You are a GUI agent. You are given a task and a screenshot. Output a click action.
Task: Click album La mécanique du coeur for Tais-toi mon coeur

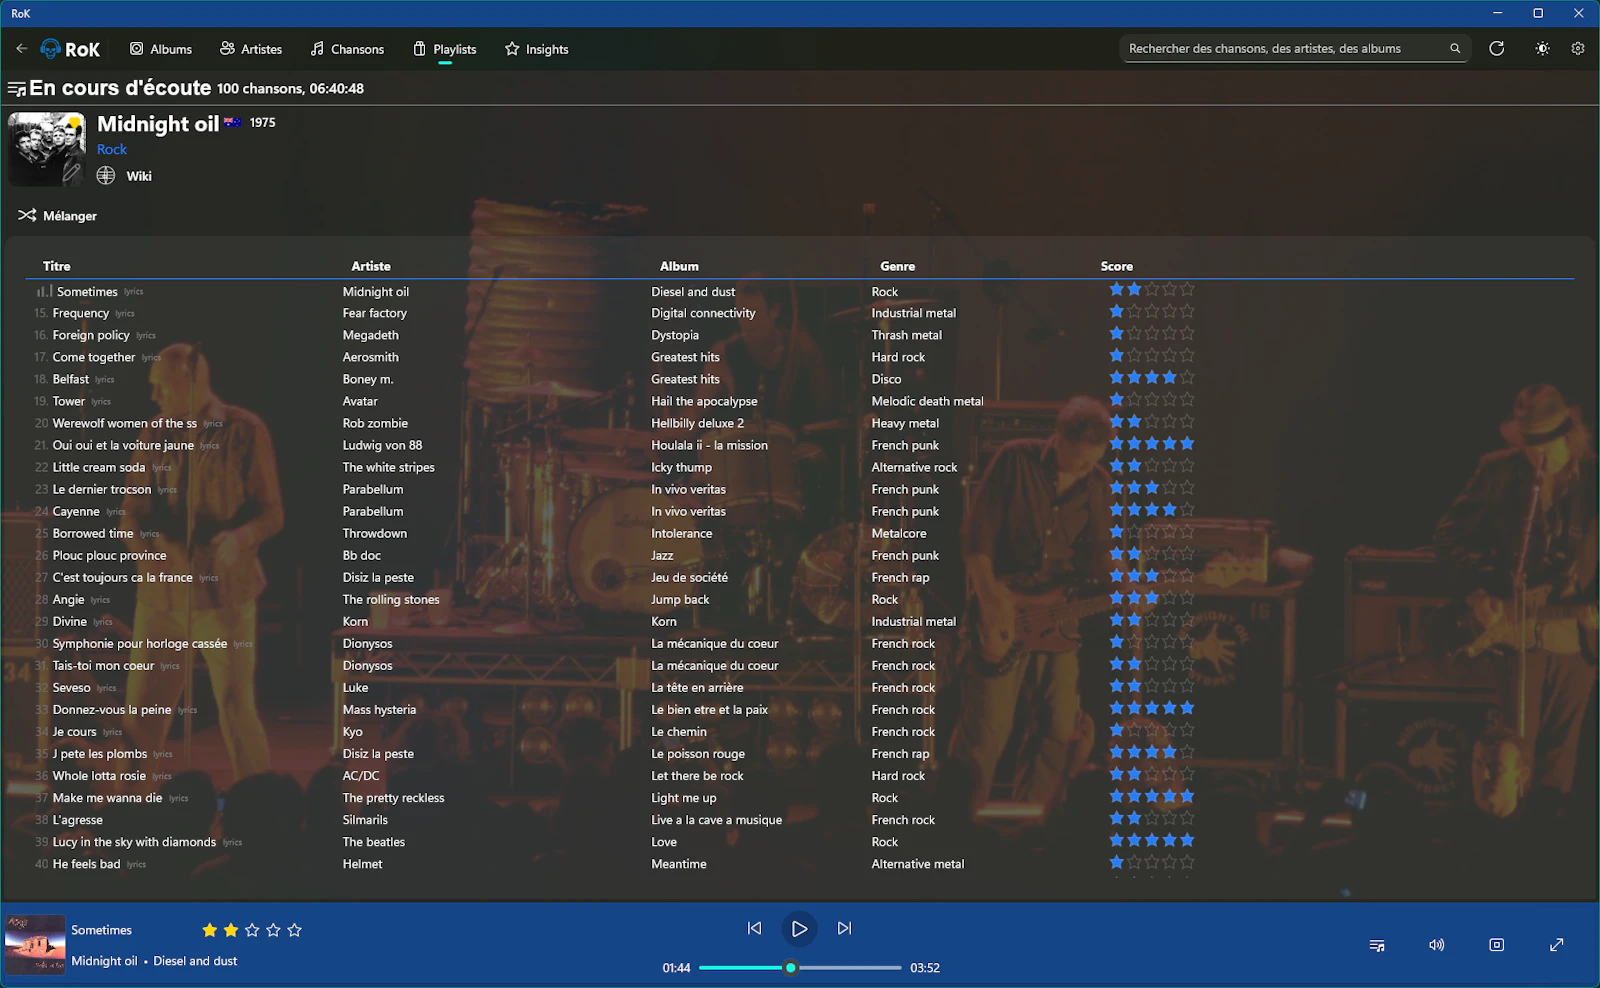715,666
